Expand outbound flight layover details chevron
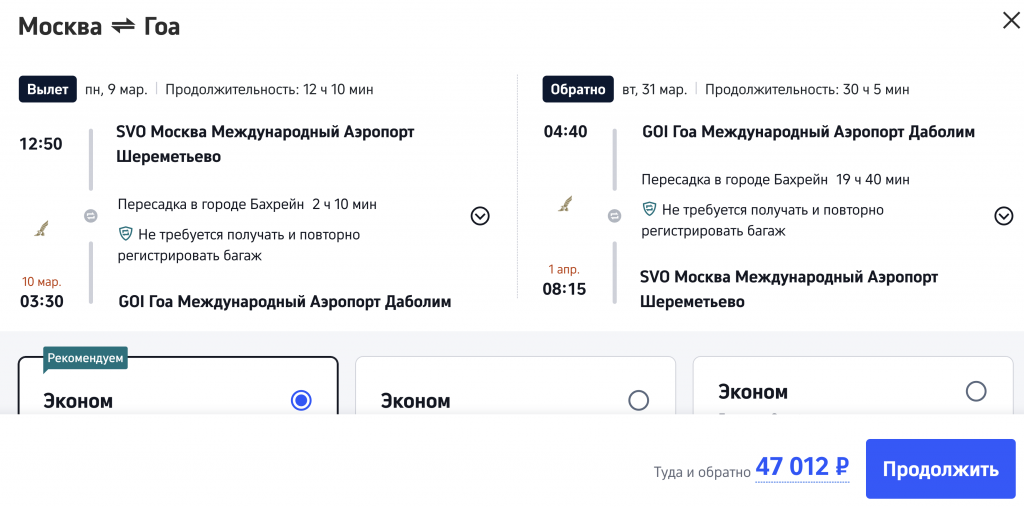 coord(480,216)
